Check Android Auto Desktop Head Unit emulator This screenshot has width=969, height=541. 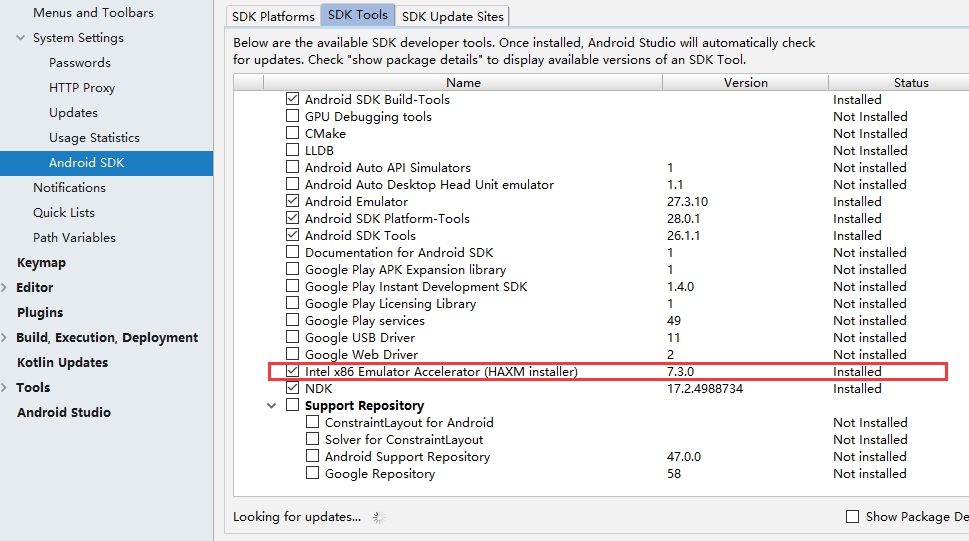click(292, 184)
